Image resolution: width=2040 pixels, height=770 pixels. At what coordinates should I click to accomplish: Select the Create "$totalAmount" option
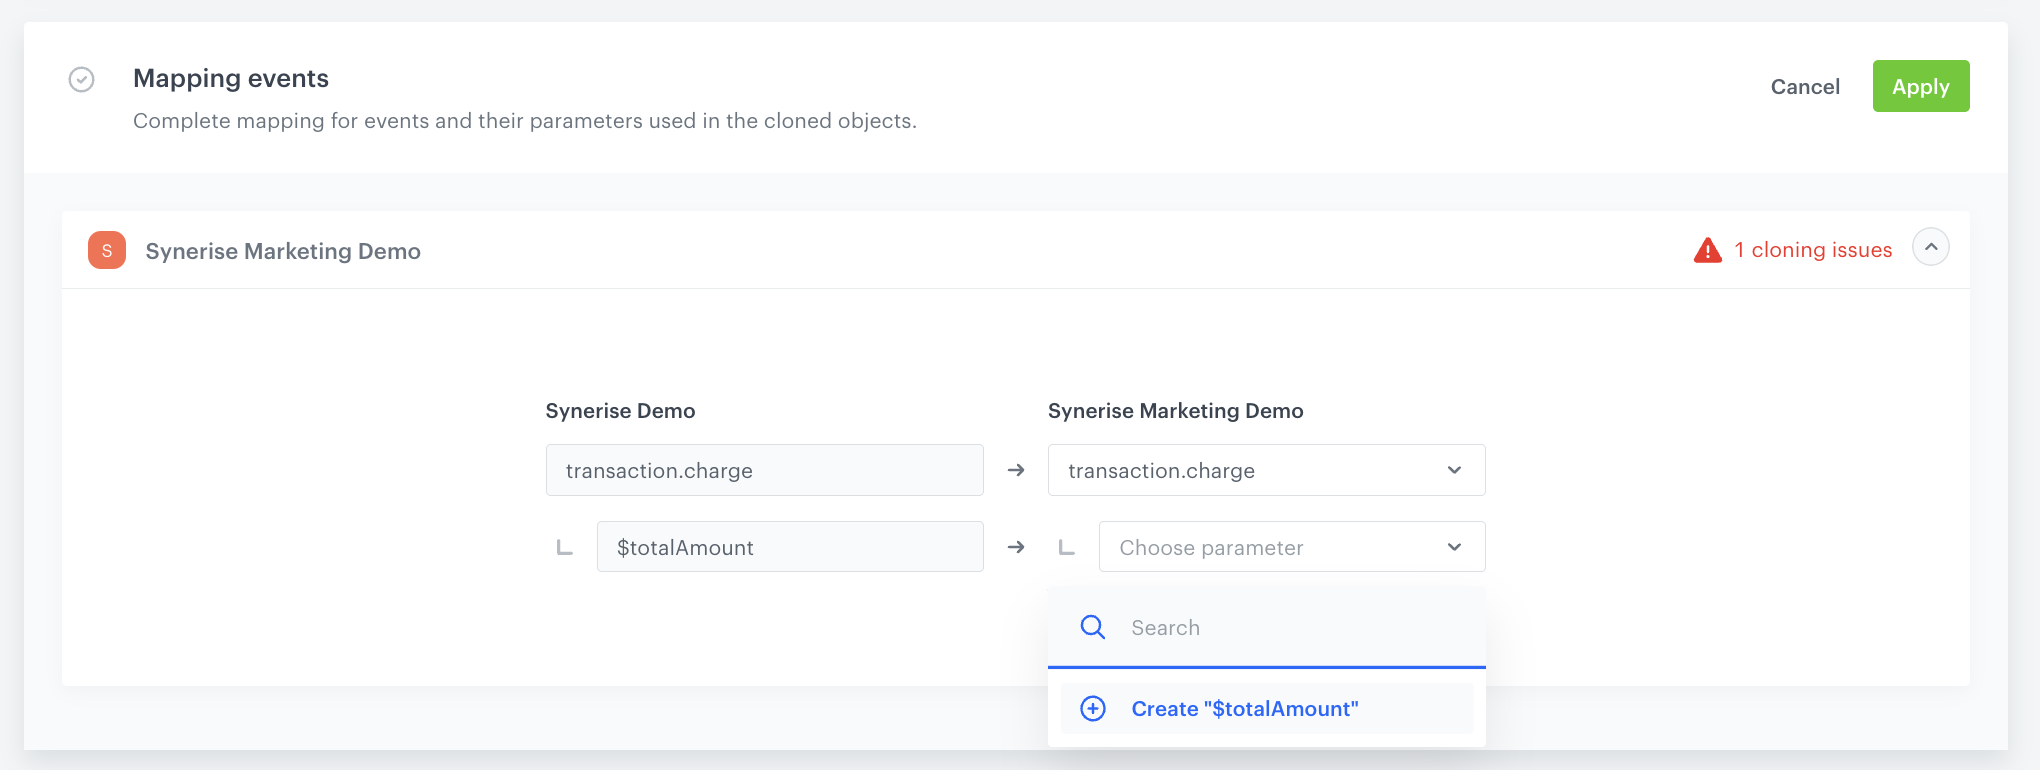click(1245, 709)
